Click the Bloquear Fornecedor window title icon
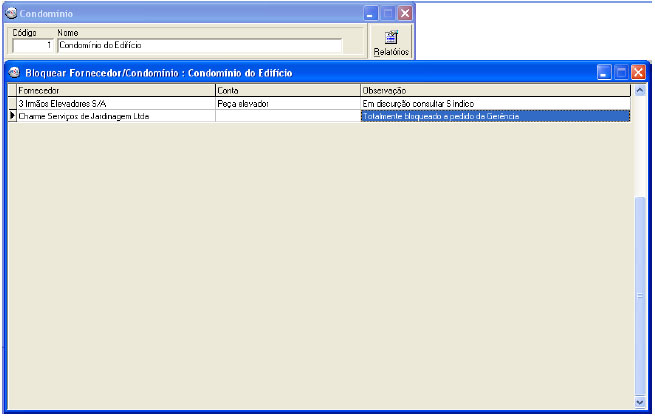 point(14,73)
